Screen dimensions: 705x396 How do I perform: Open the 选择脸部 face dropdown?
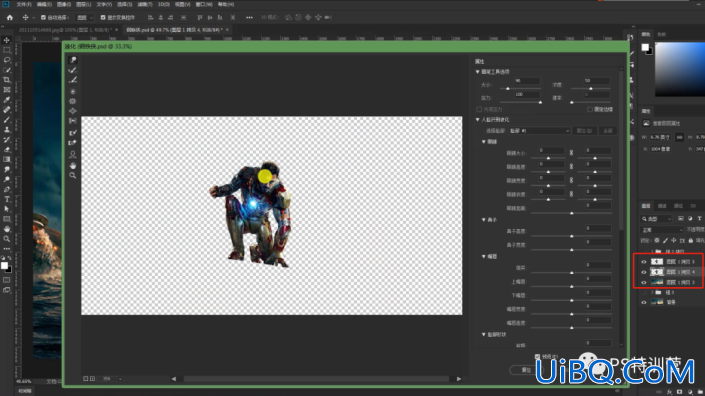click(x=539, y=131)
